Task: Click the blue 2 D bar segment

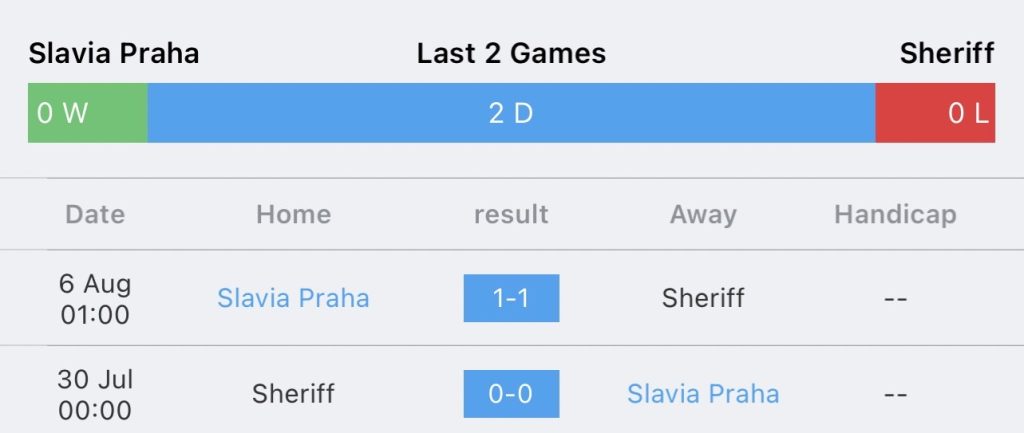Action: pos(511,113)
